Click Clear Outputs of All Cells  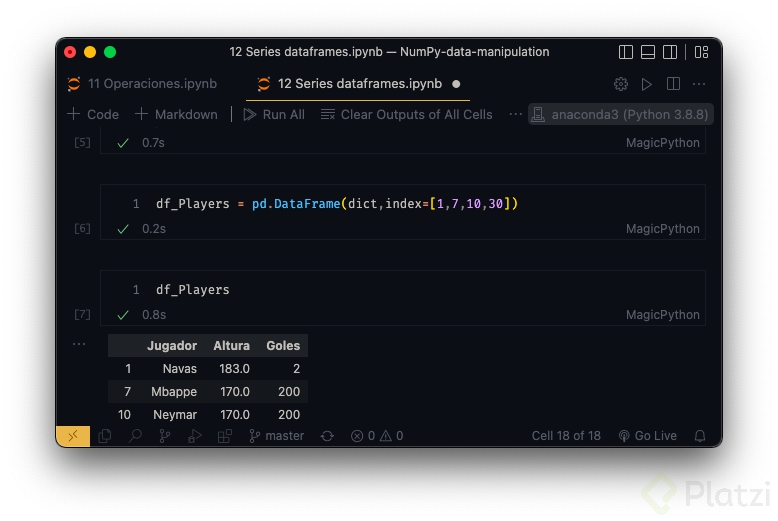tap(406, 114)
